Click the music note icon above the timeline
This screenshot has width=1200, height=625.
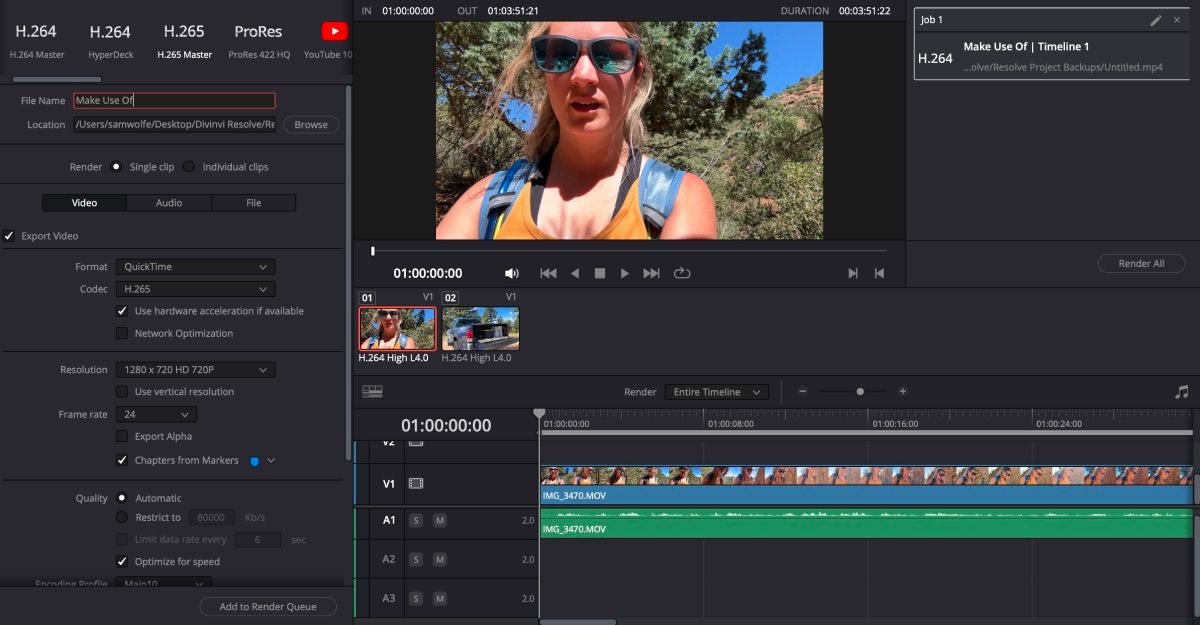click(x=1181, y=391)
